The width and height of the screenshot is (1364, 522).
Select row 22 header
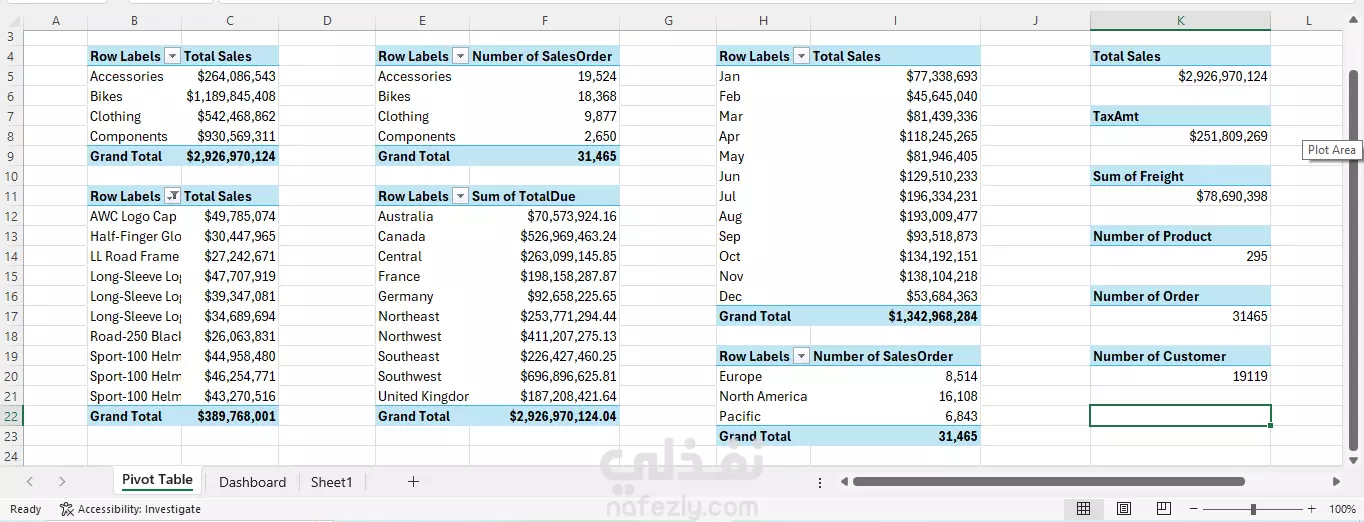click(x=10, y=416)
